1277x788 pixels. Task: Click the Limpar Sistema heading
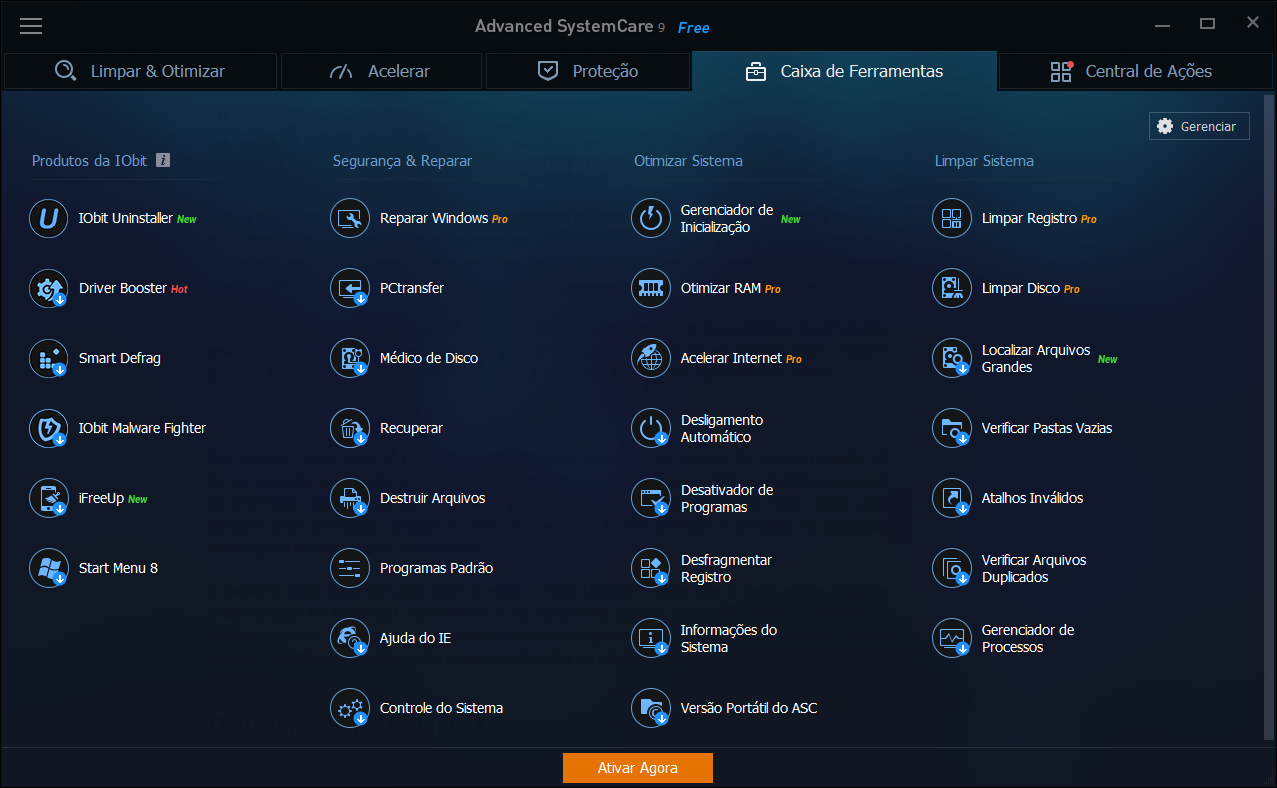(984, 160)
